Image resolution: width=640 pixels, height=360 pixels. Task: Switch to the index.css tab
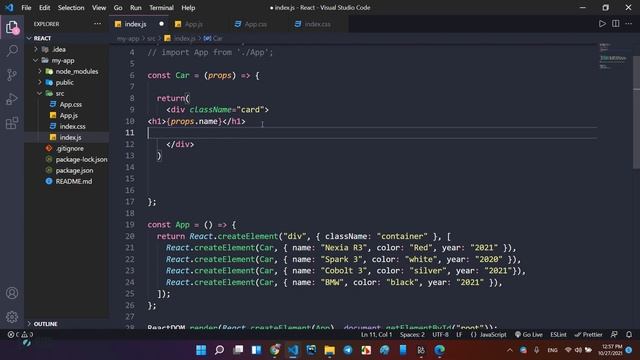click(319, 24)
